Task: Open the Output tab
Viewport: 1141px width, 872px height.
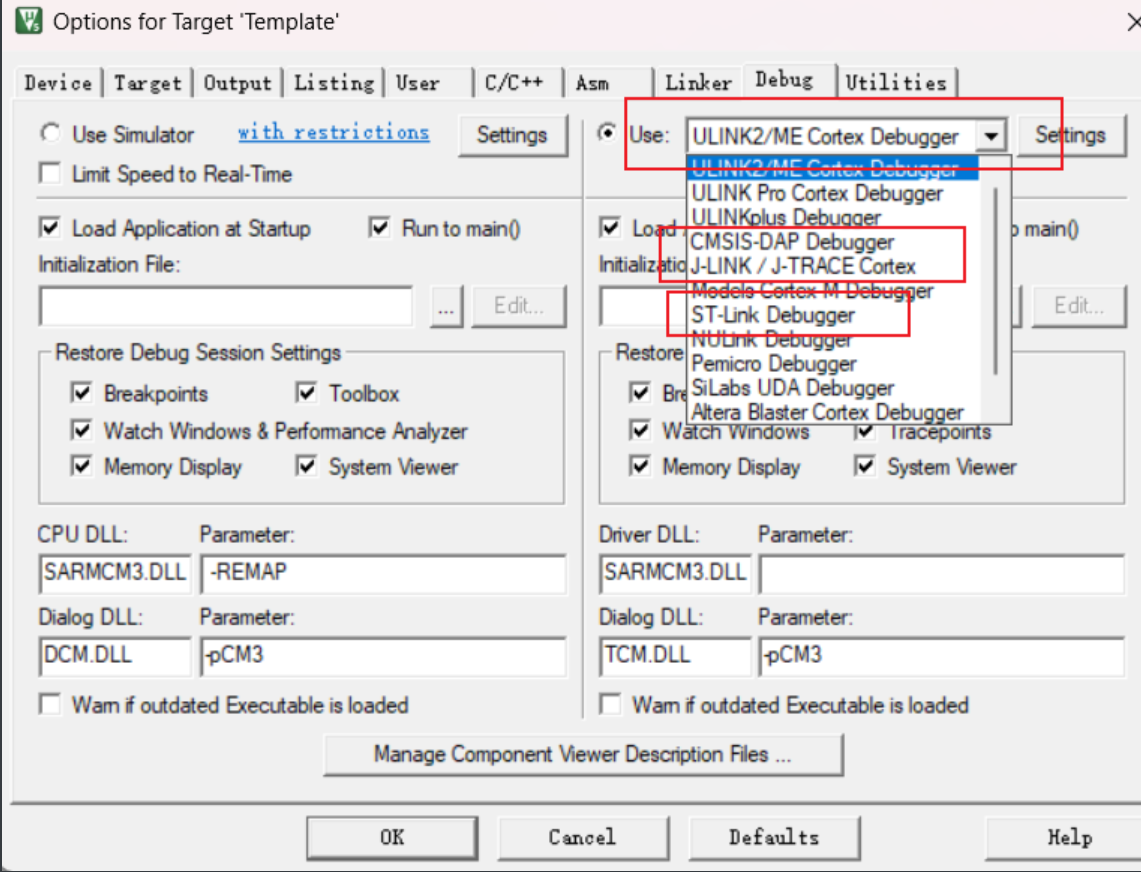Action: coord(237,83)
